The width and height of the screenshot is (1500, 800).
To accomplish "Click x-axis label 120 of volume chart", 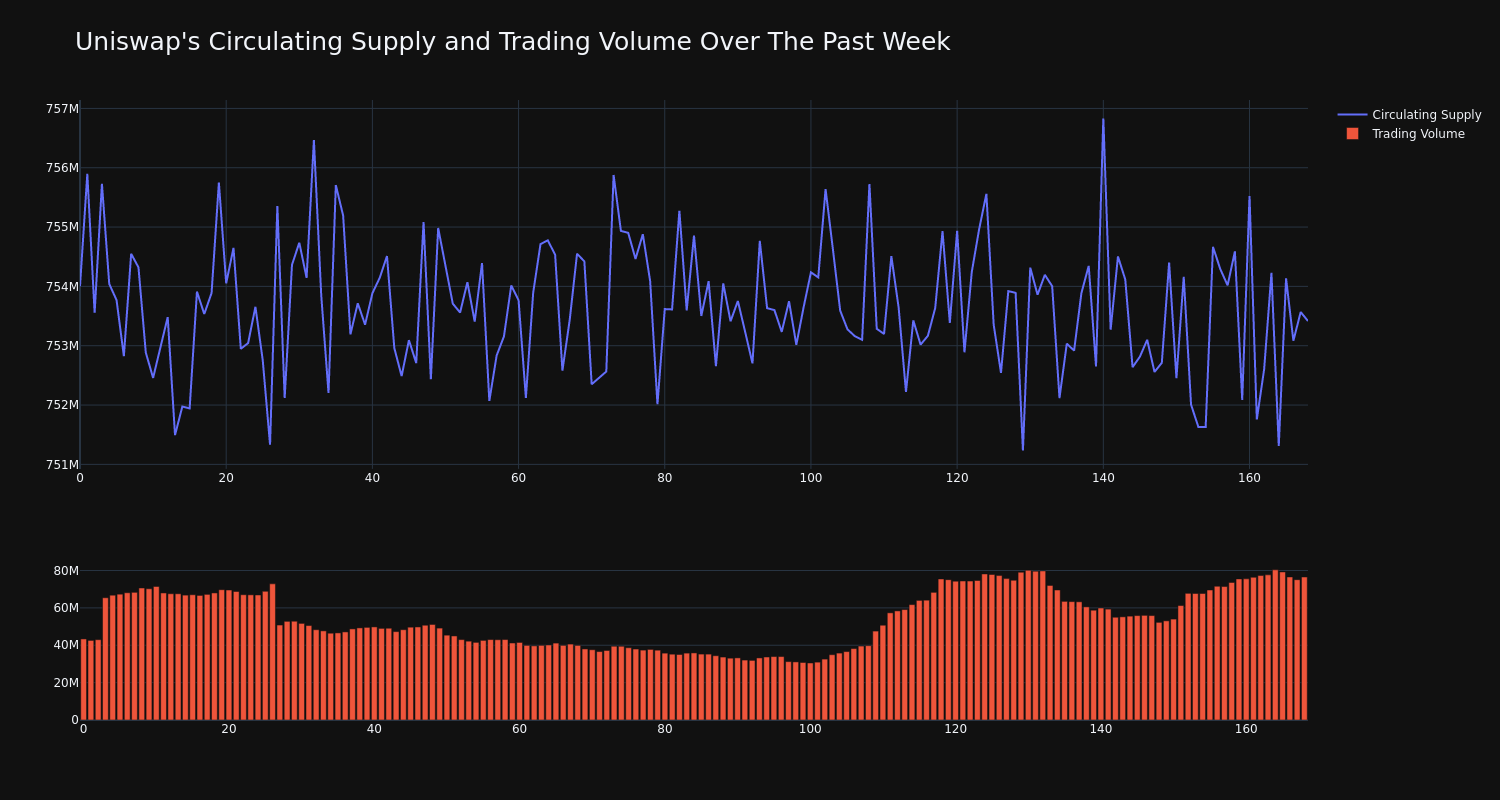I will 955,729.
